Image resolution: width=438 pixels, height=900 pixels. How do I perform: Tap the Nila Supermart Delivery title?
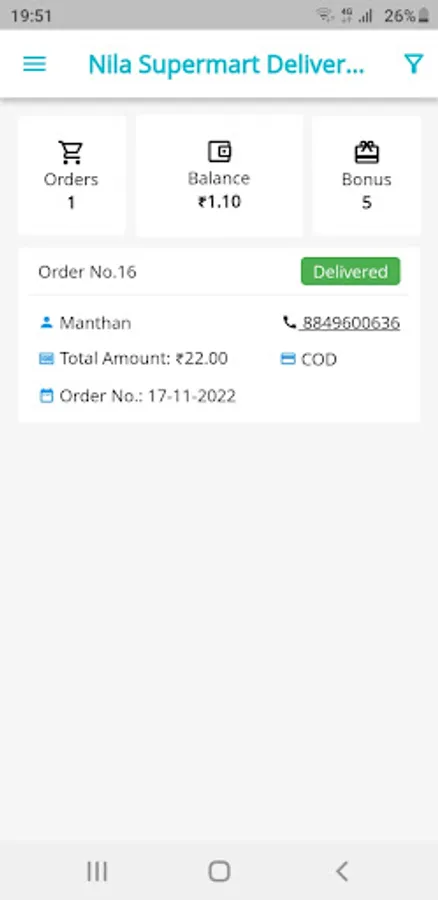point(226,65)
